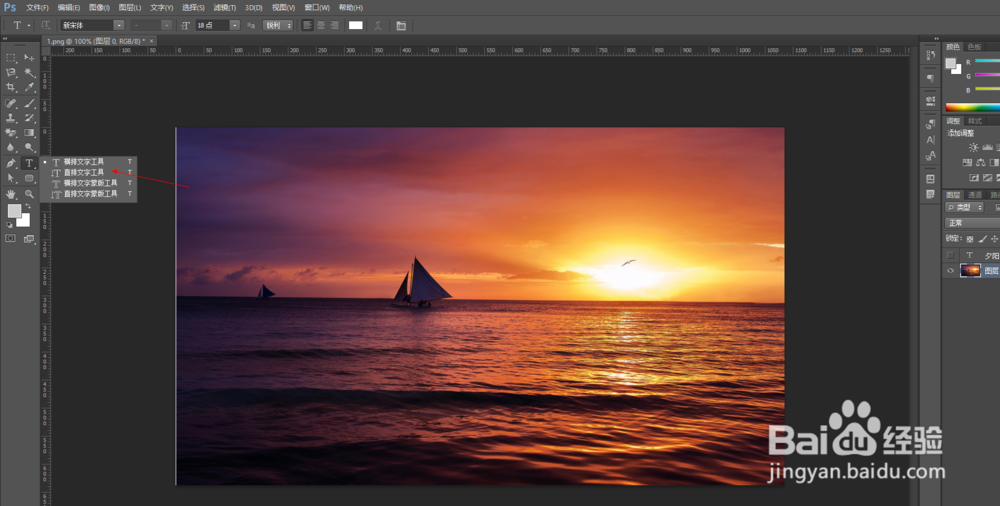Center align text

click(x=321, y=26)
